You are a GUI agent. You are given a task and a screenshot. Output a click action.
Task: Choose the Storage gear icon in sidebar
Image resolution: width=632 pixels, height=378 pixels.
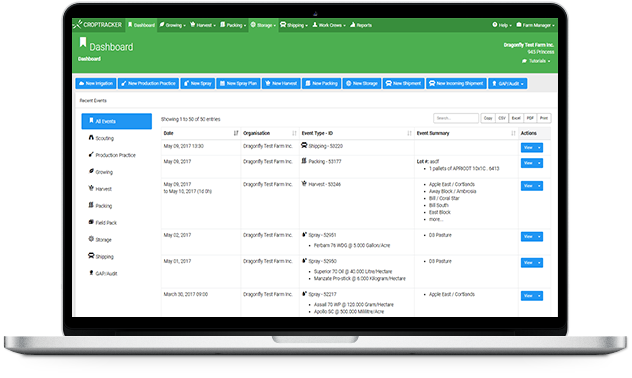(x=91, y=239)
